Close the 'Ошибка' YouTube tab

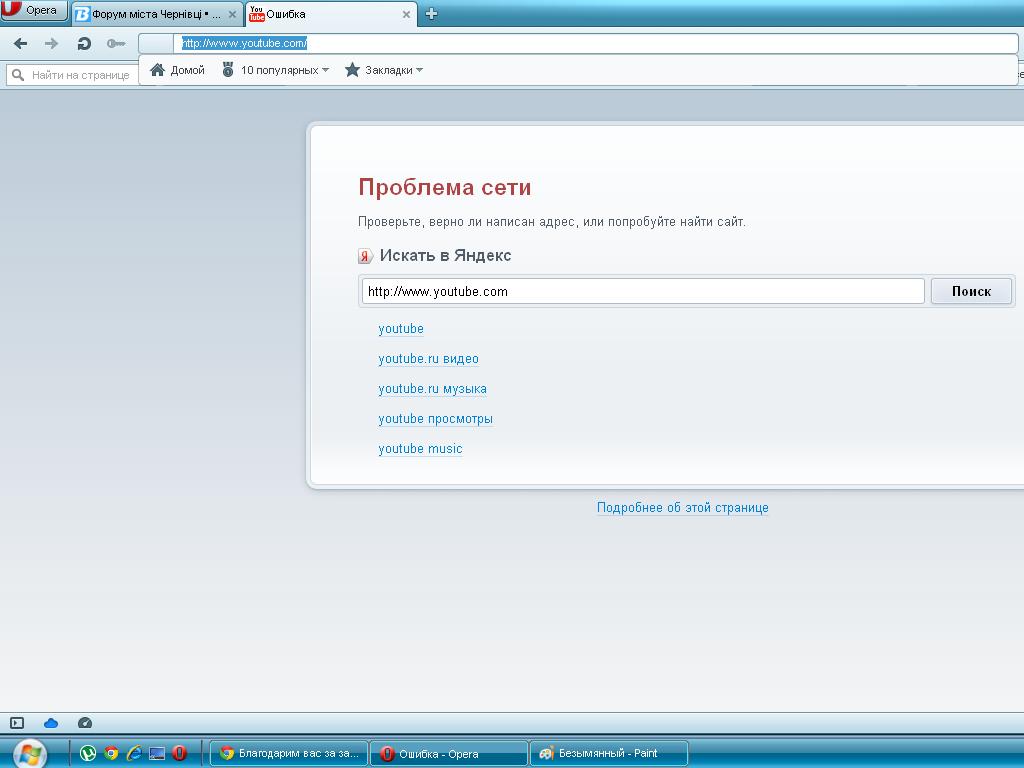point(407,15)
